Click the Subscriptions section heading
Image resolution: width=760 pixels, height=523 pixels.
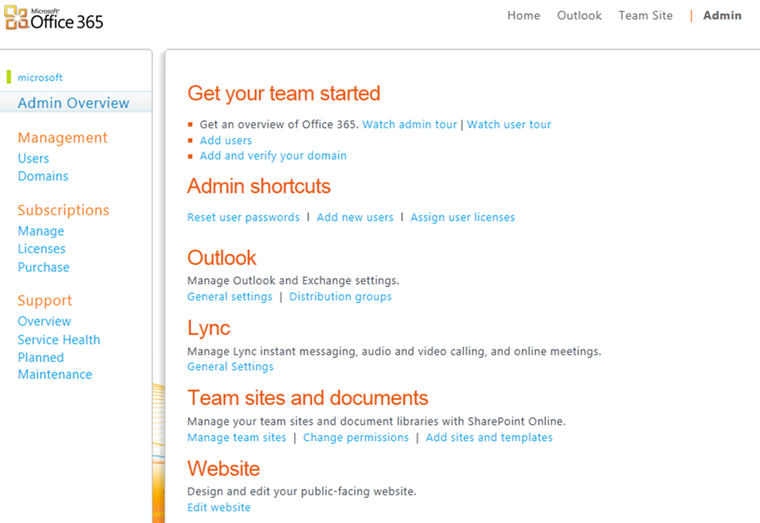pyautogui.click(x=63, y=210)
